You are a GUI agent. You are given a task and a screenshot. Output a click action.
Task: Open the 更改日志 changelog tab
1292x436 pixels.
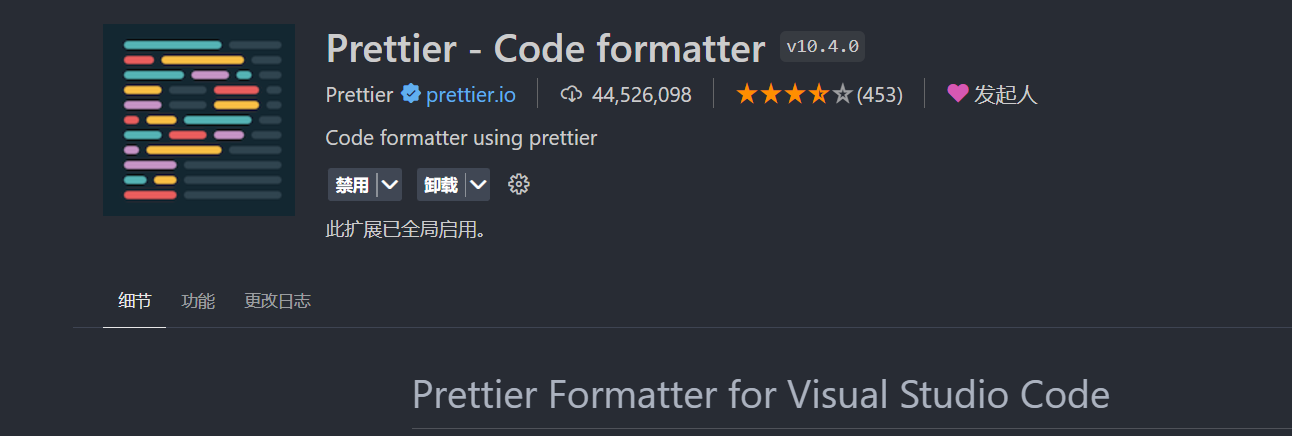click(x=277, y=301)
